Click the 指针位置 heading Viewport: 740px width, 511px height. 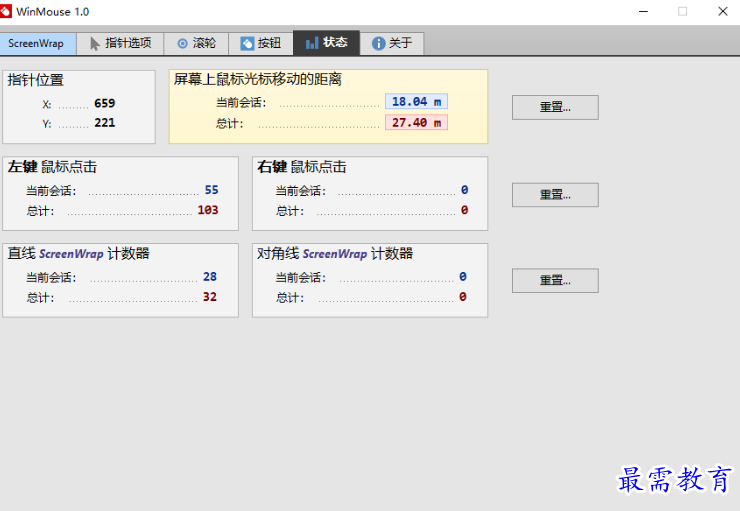click(x=35, y=80)
